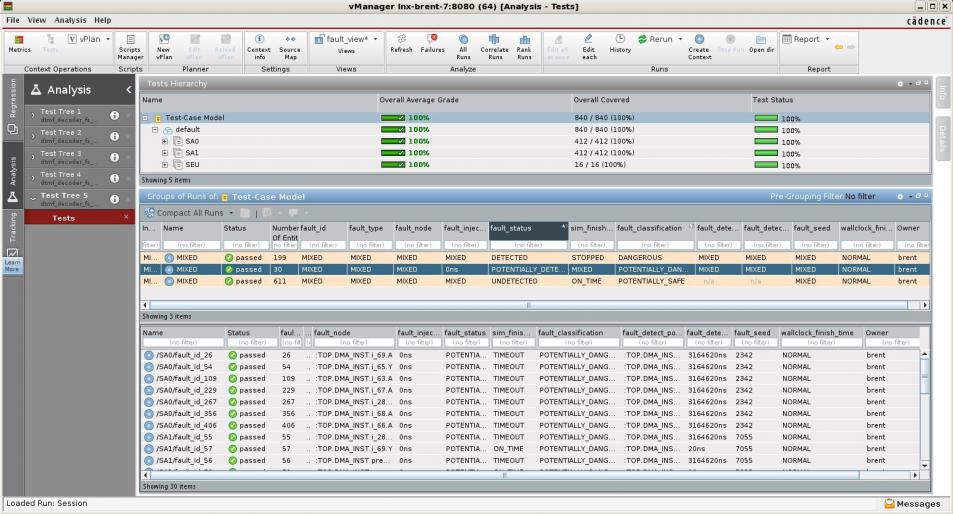Open the fault_view dropdown arrow

click(x=375, y=39)
